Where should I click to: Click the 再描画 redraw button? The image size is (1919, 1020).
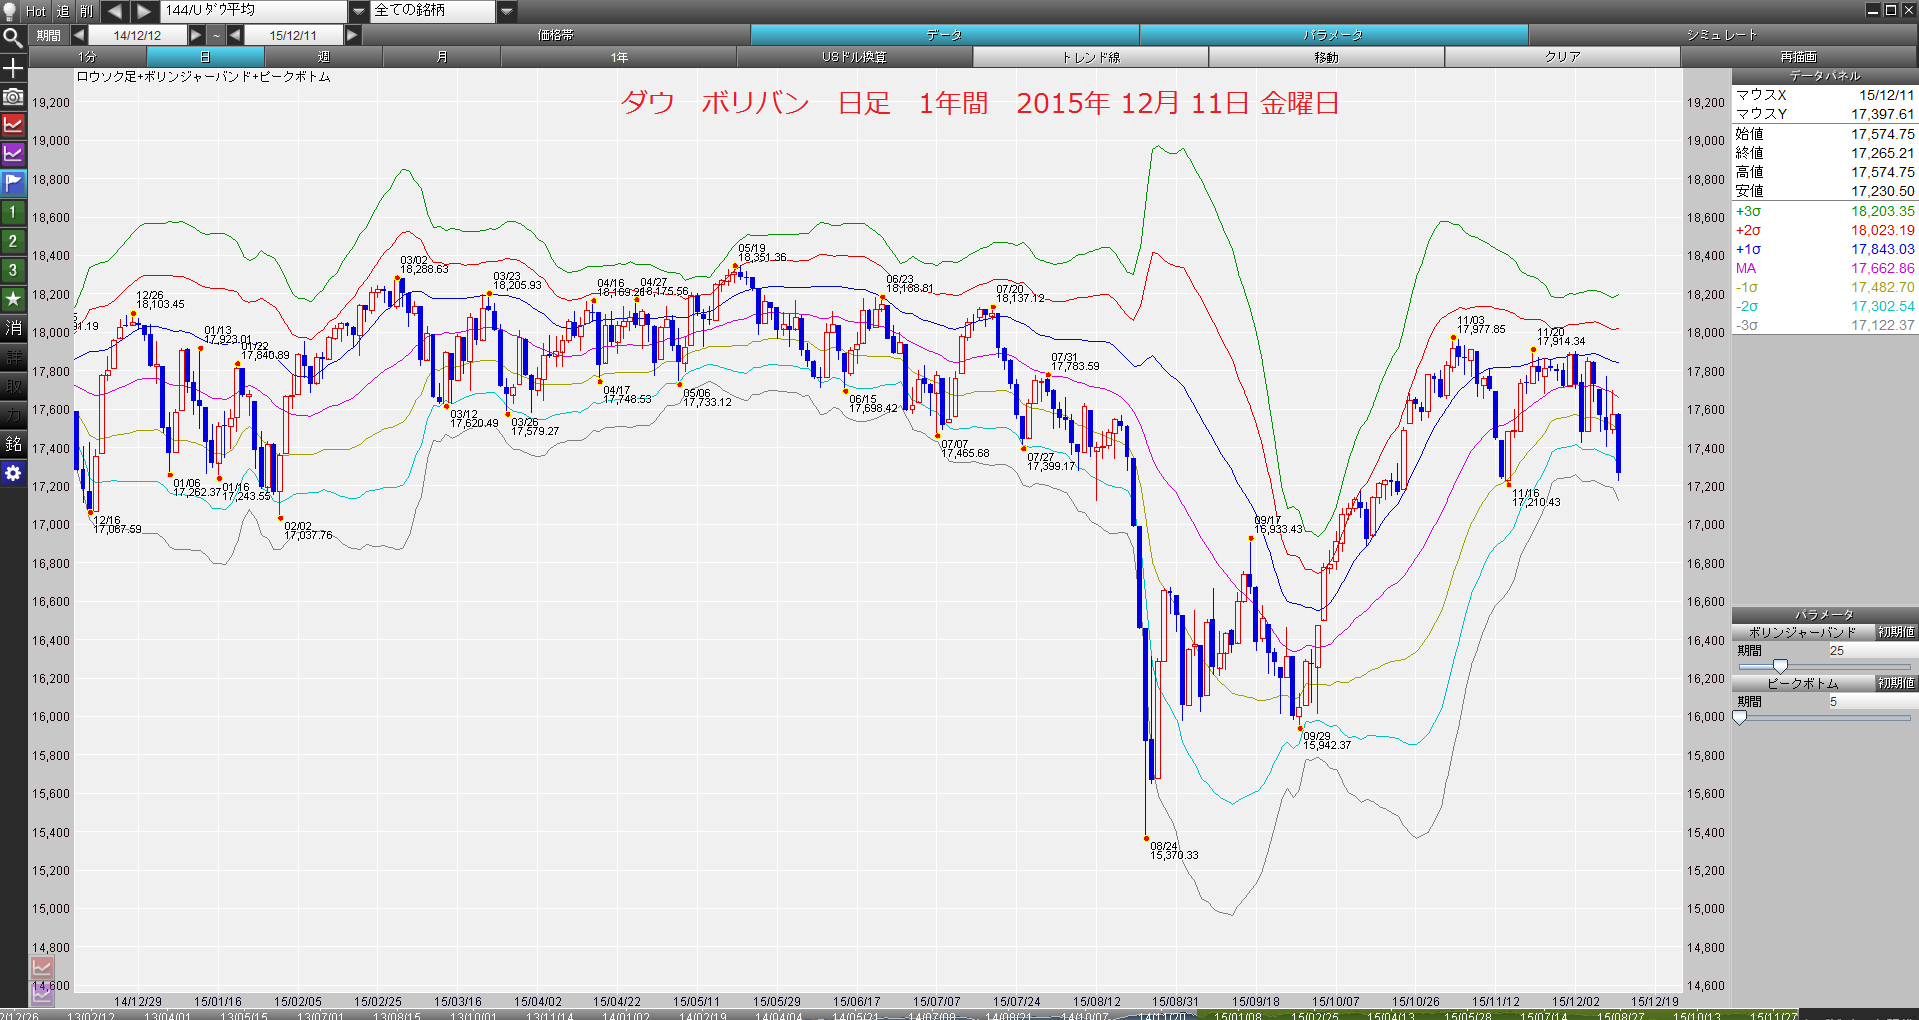click(x=1799, y=57)
